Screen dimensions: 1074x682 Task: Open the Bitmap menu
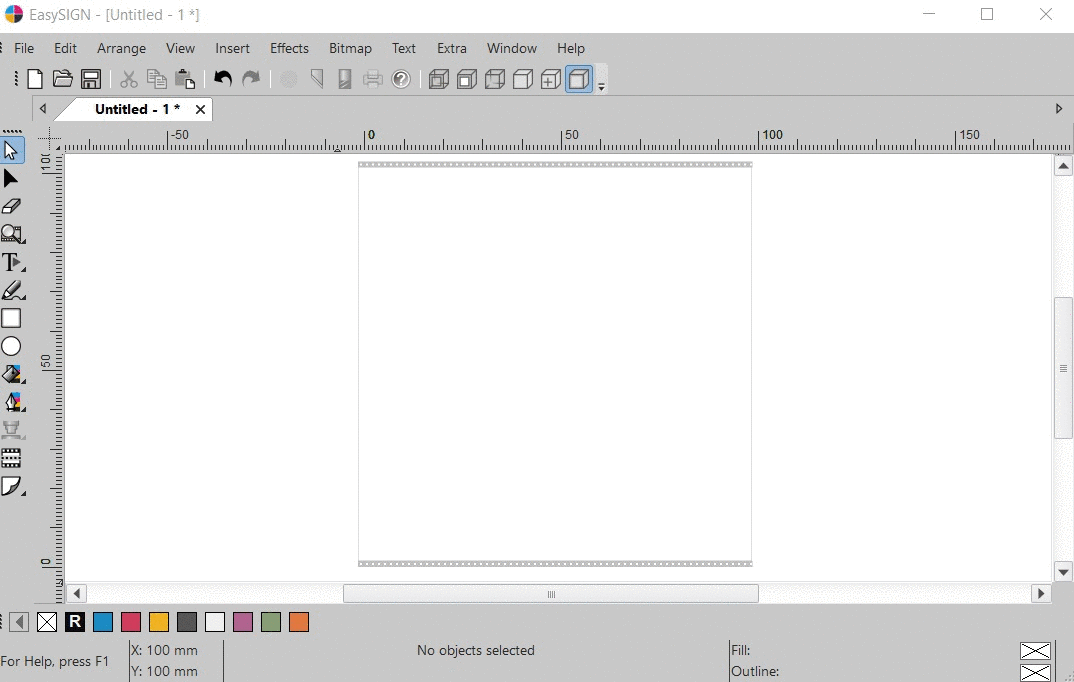click(x=350, y=49)
